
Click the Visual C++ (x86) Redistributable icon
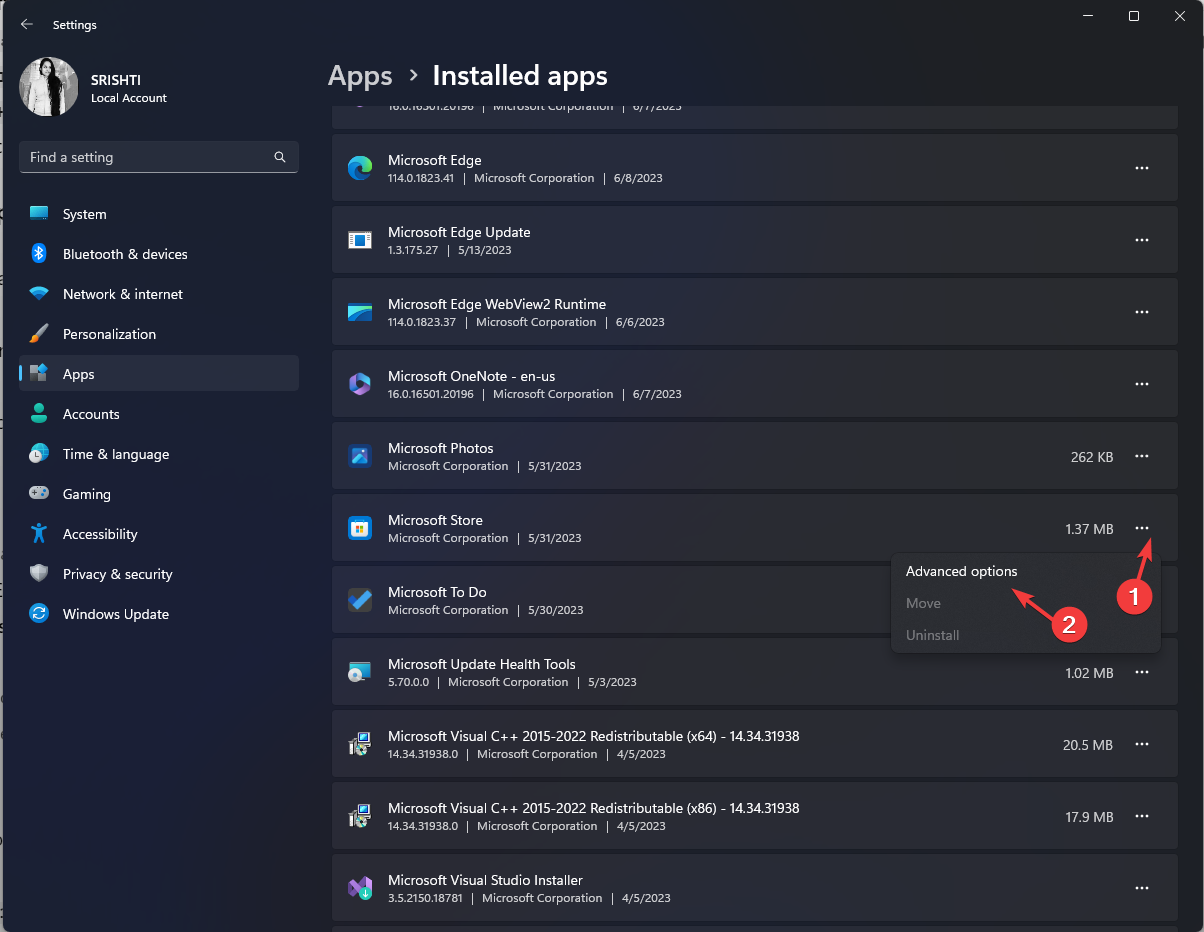click(x=360, y=816)
